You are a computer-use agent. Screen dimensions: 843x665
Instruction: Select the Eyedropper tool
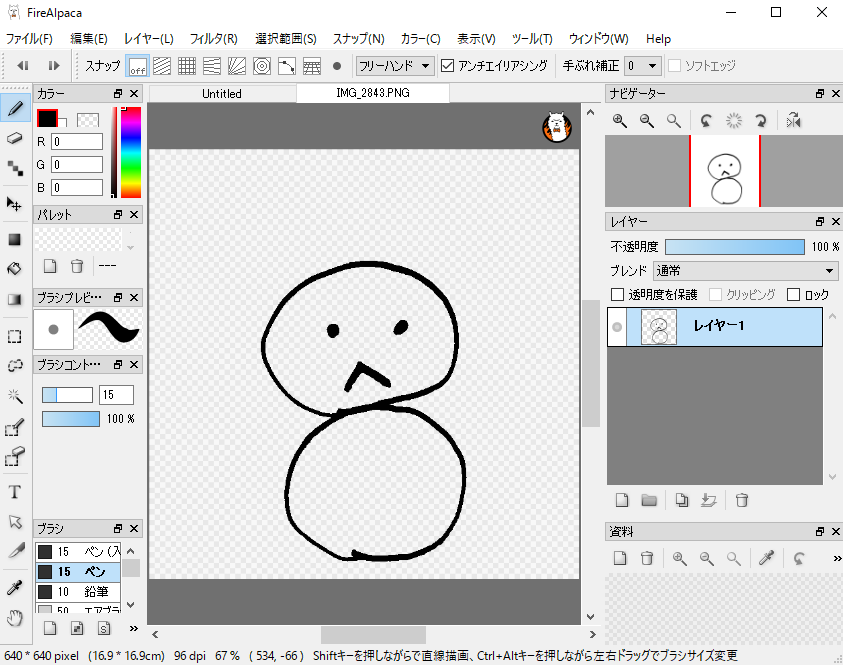coord(14,585)
